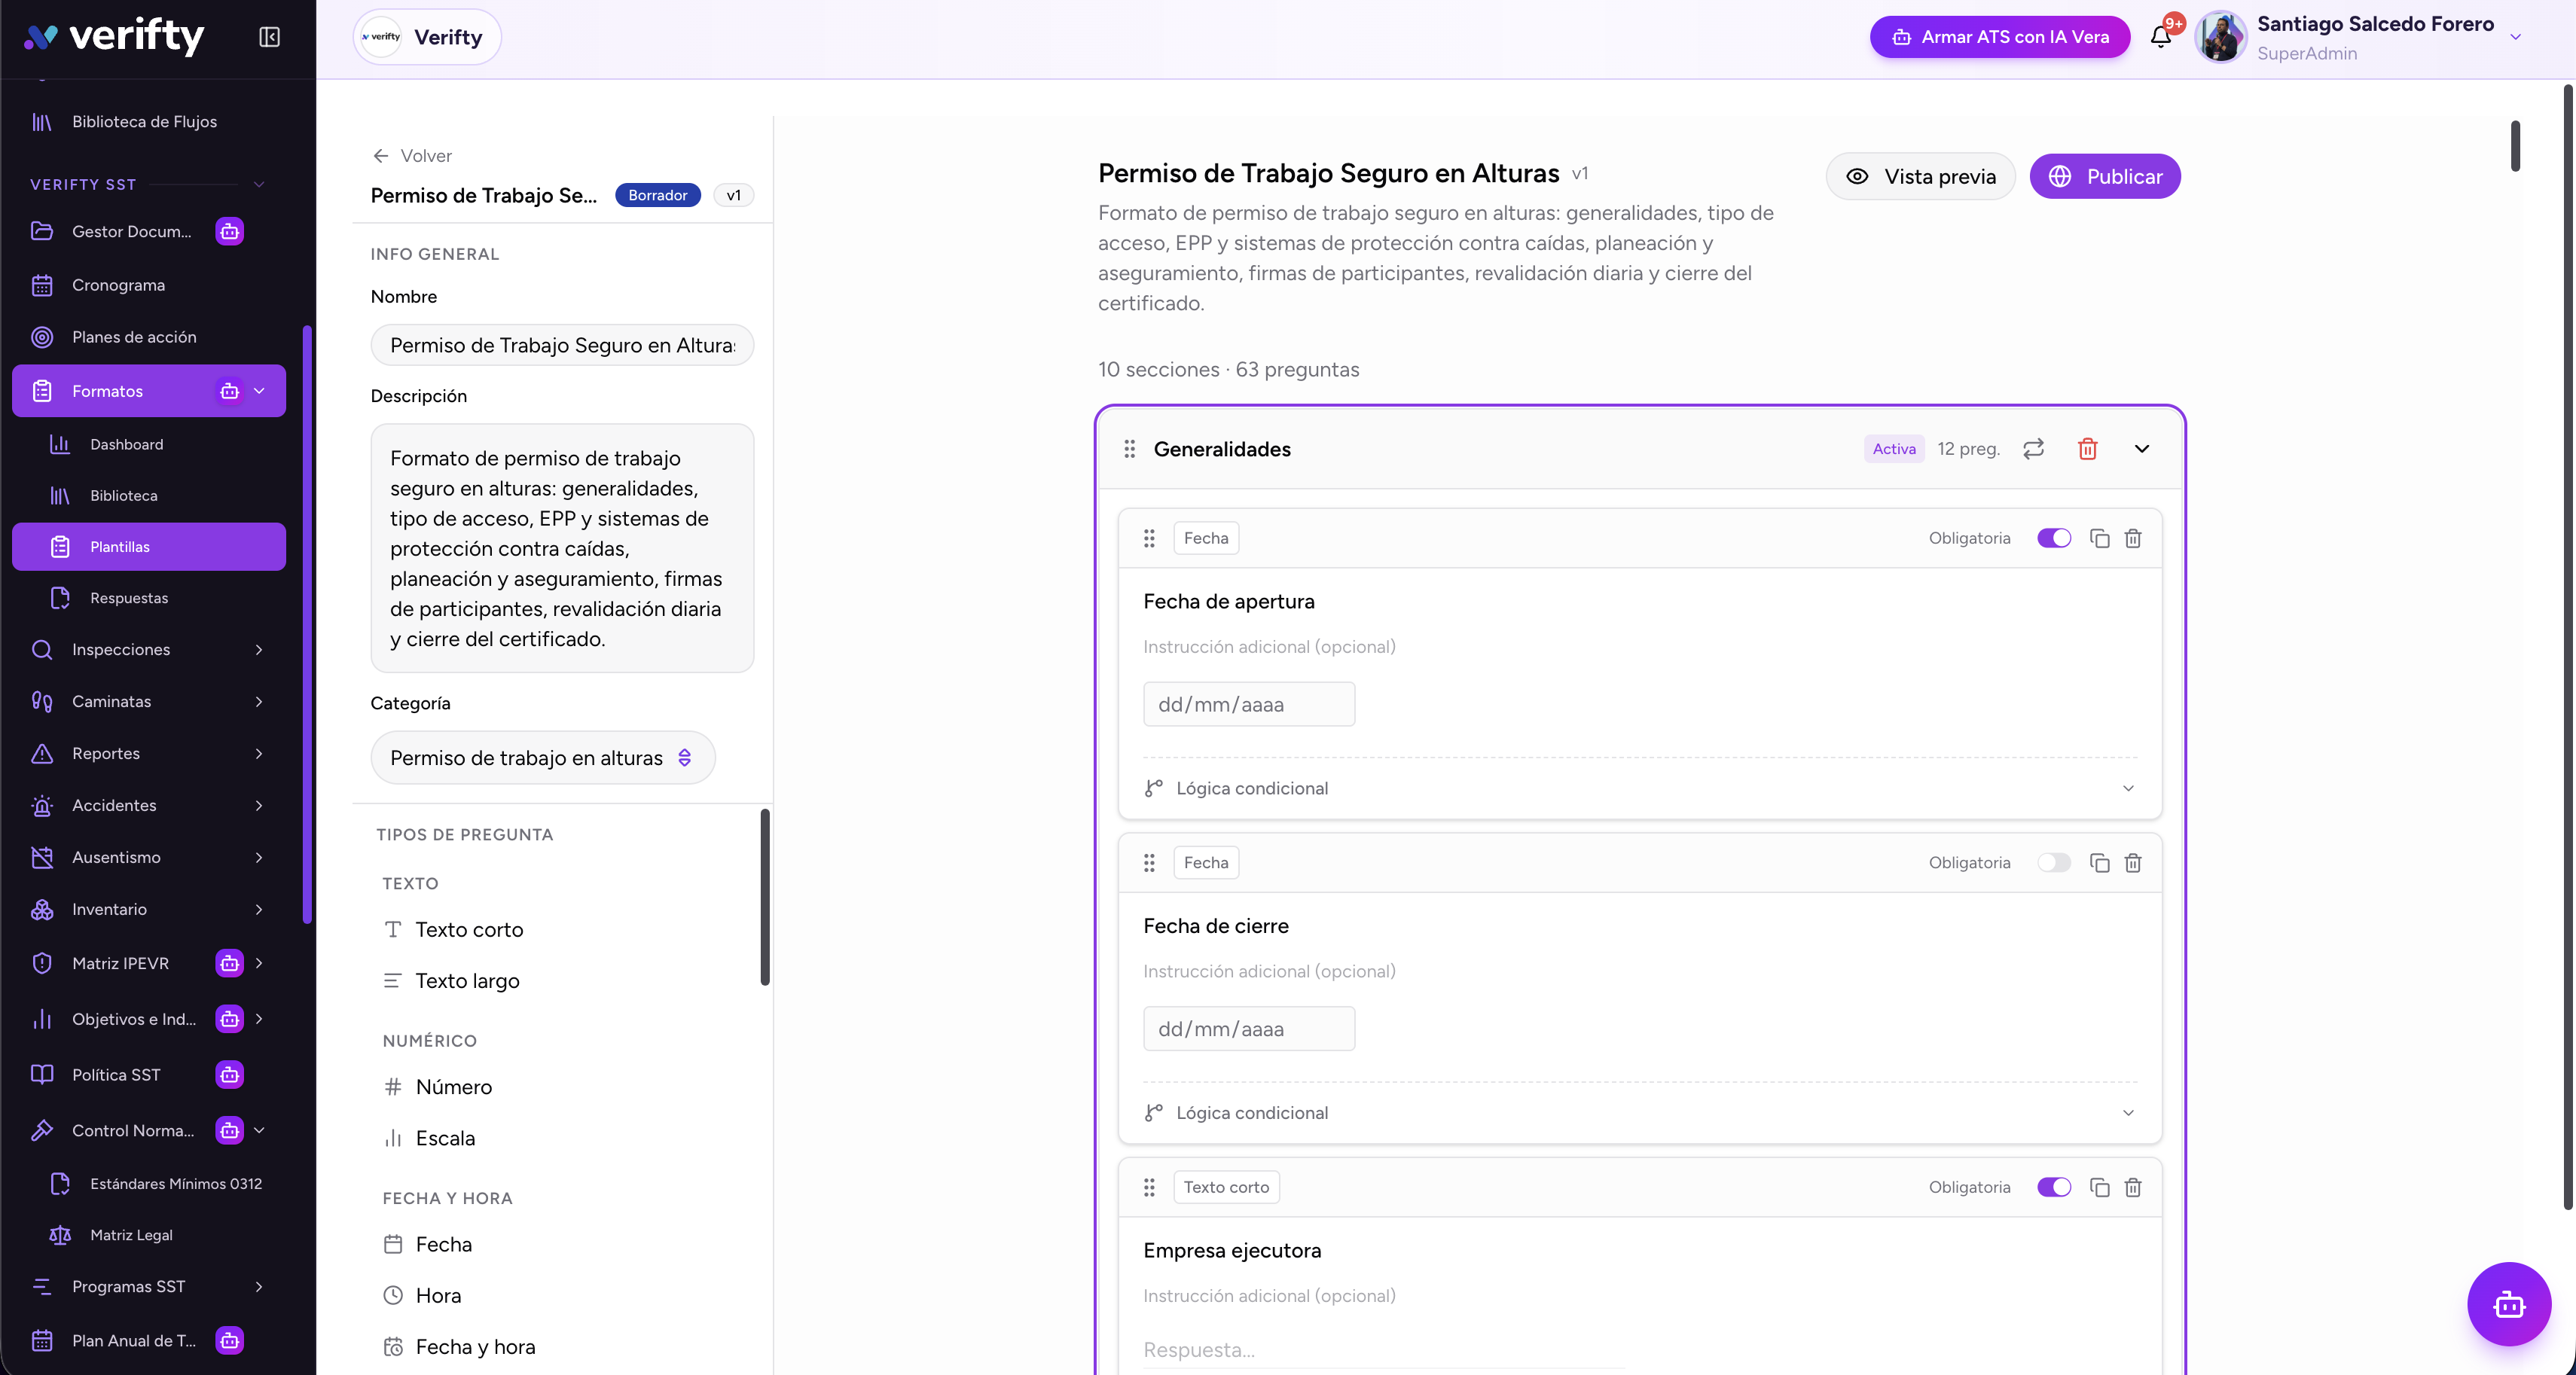The image size is (2576, 1375).
Task: Open Planes de acción
Action: coord(149,337)
